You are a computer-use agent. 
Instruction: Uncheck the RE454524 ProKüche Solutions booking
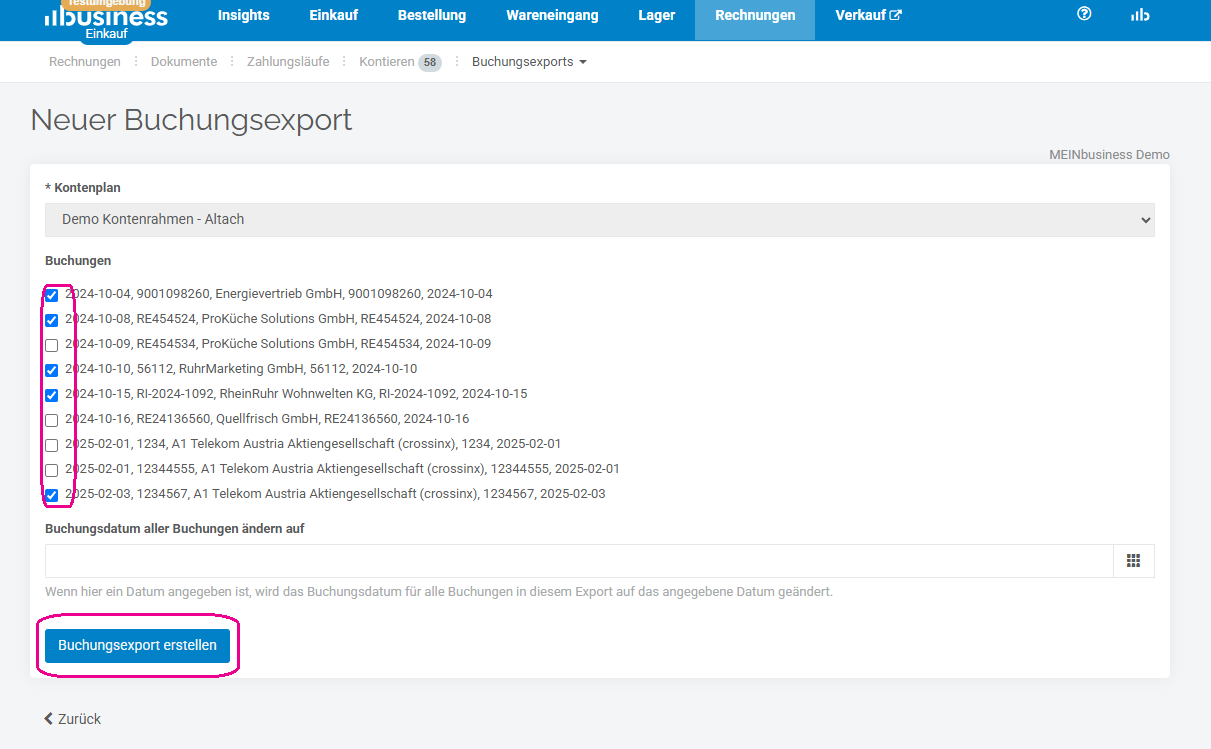point(52,320)
